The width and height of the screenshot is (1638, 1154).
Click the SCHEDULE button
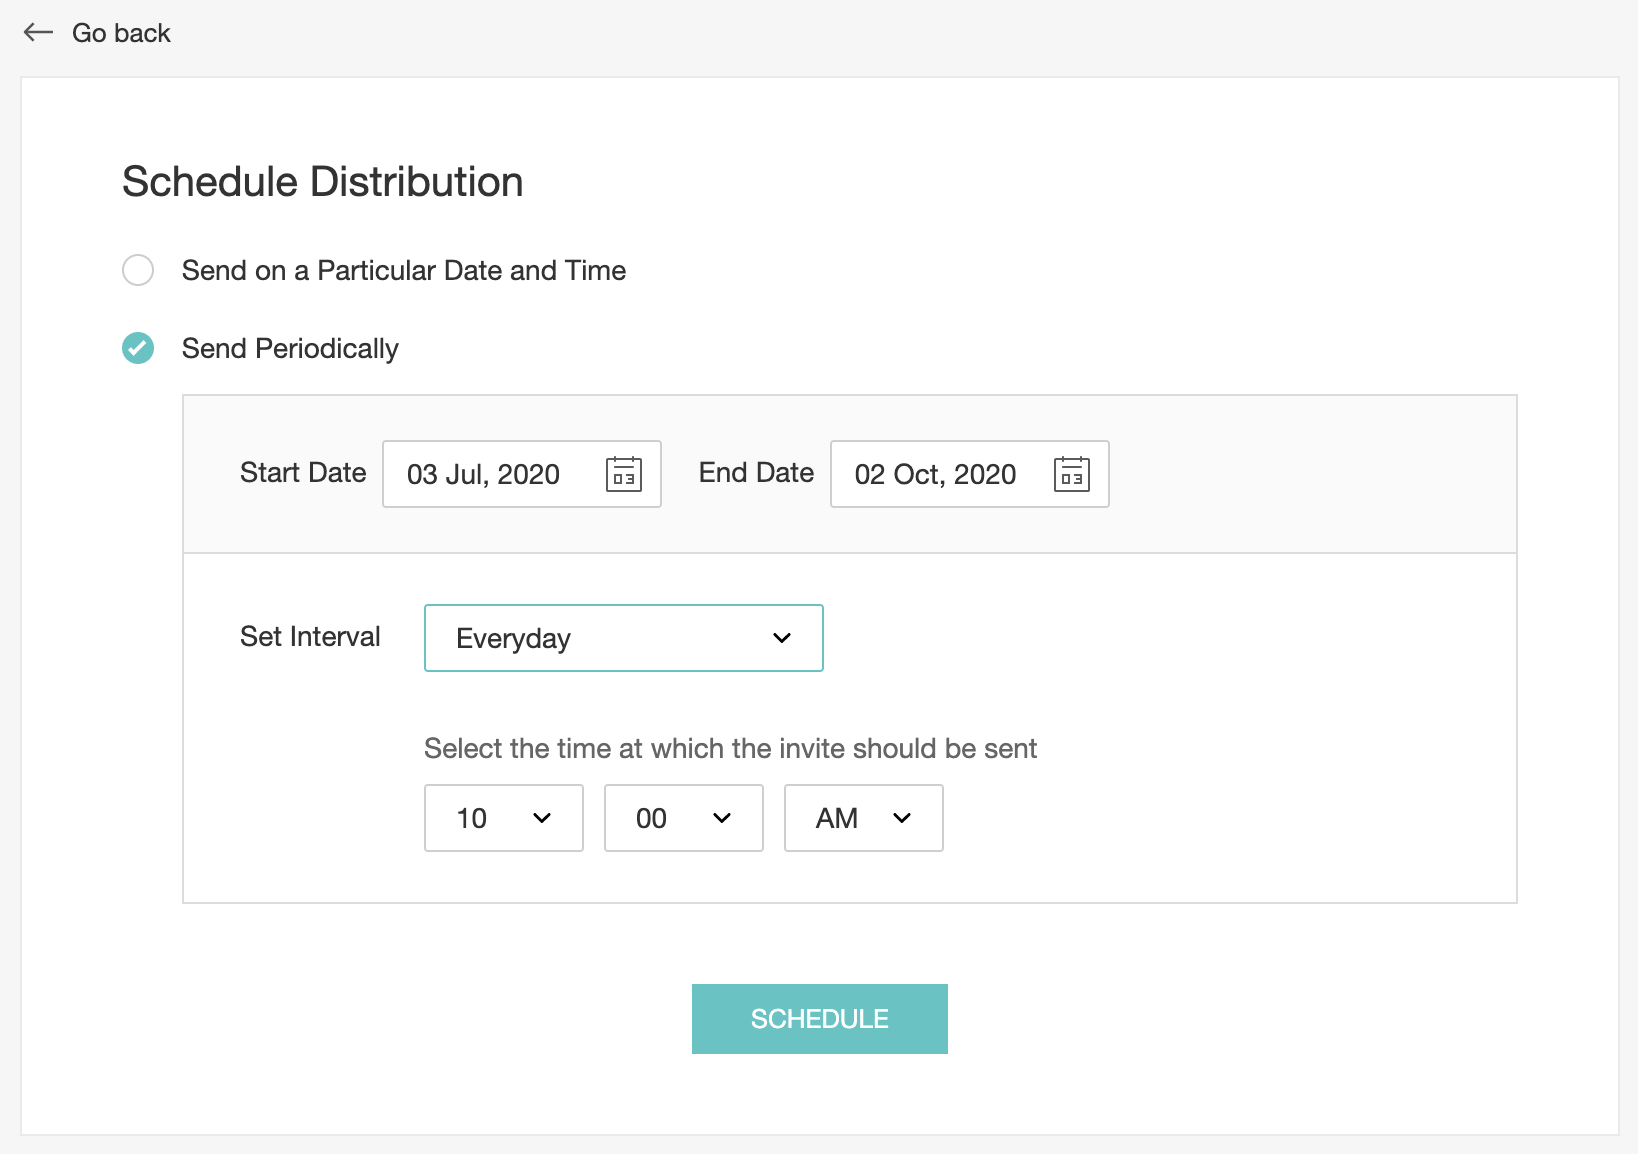pyautogui.click(x=819, y=1018)
